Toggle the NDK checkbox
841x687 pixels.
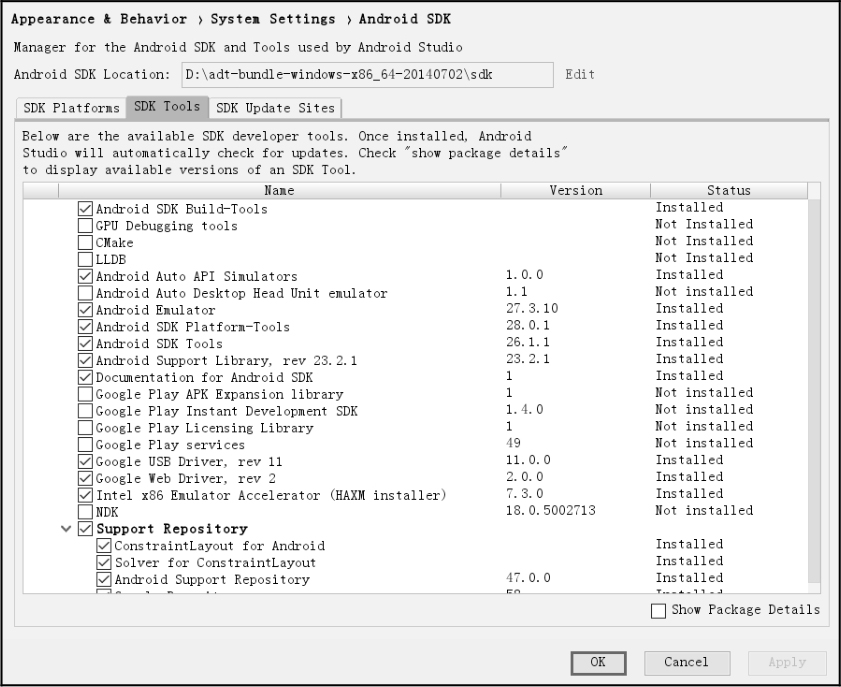click(x=85, y=511)
